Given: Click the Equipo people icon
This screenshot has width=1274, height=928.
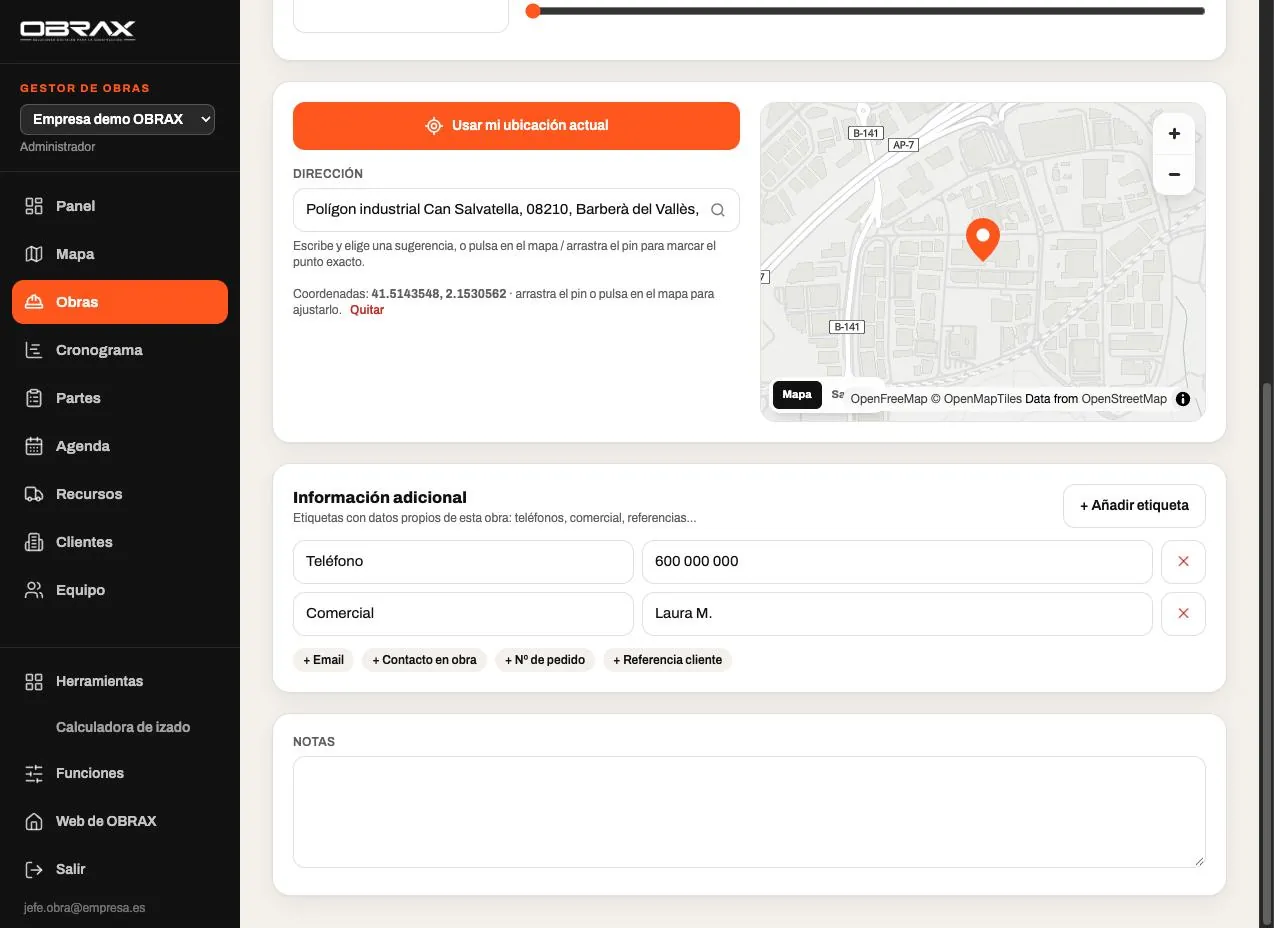Looking at the screenshot, I should pos(34,590).
